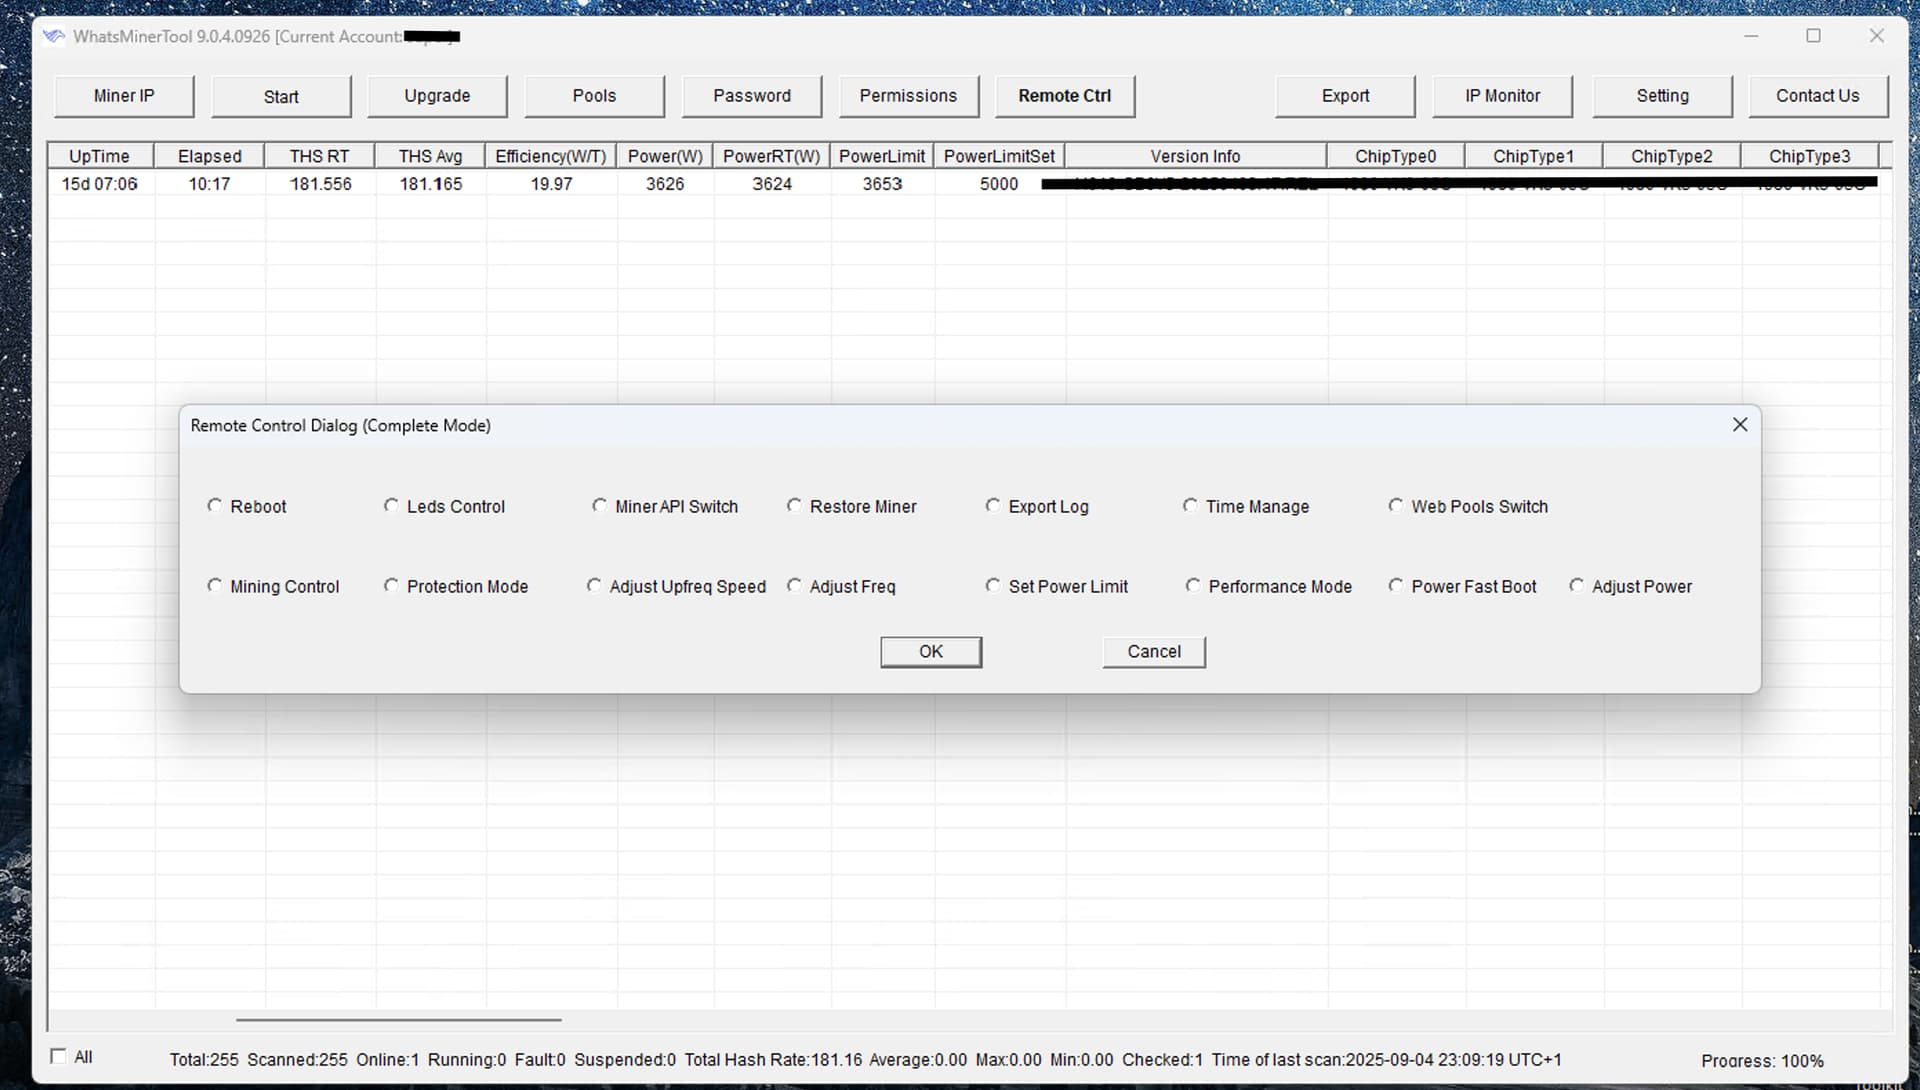1920x1090 pixels.
Task: Choose the Leds Control radio button
Action: click(391, 506)
